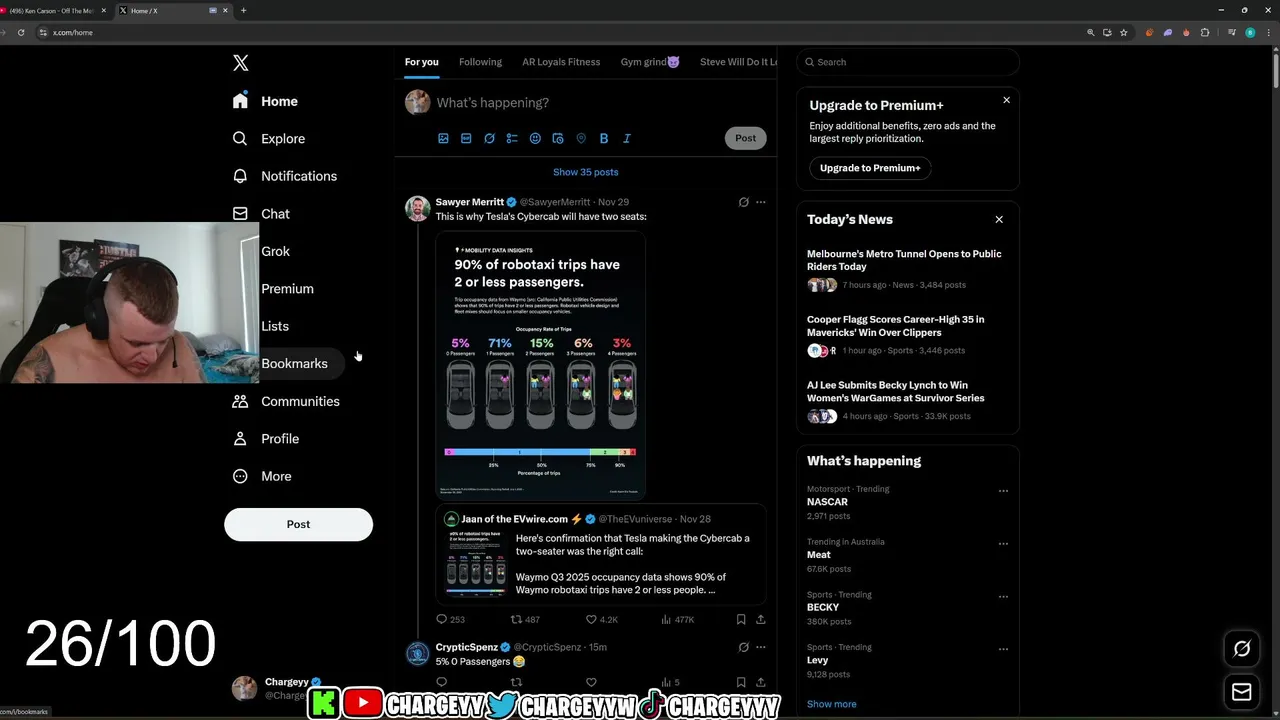The image size is (1280, 720).
Task: Open the browser extensions puzzle icon
Action: (x=1204, y=32)
